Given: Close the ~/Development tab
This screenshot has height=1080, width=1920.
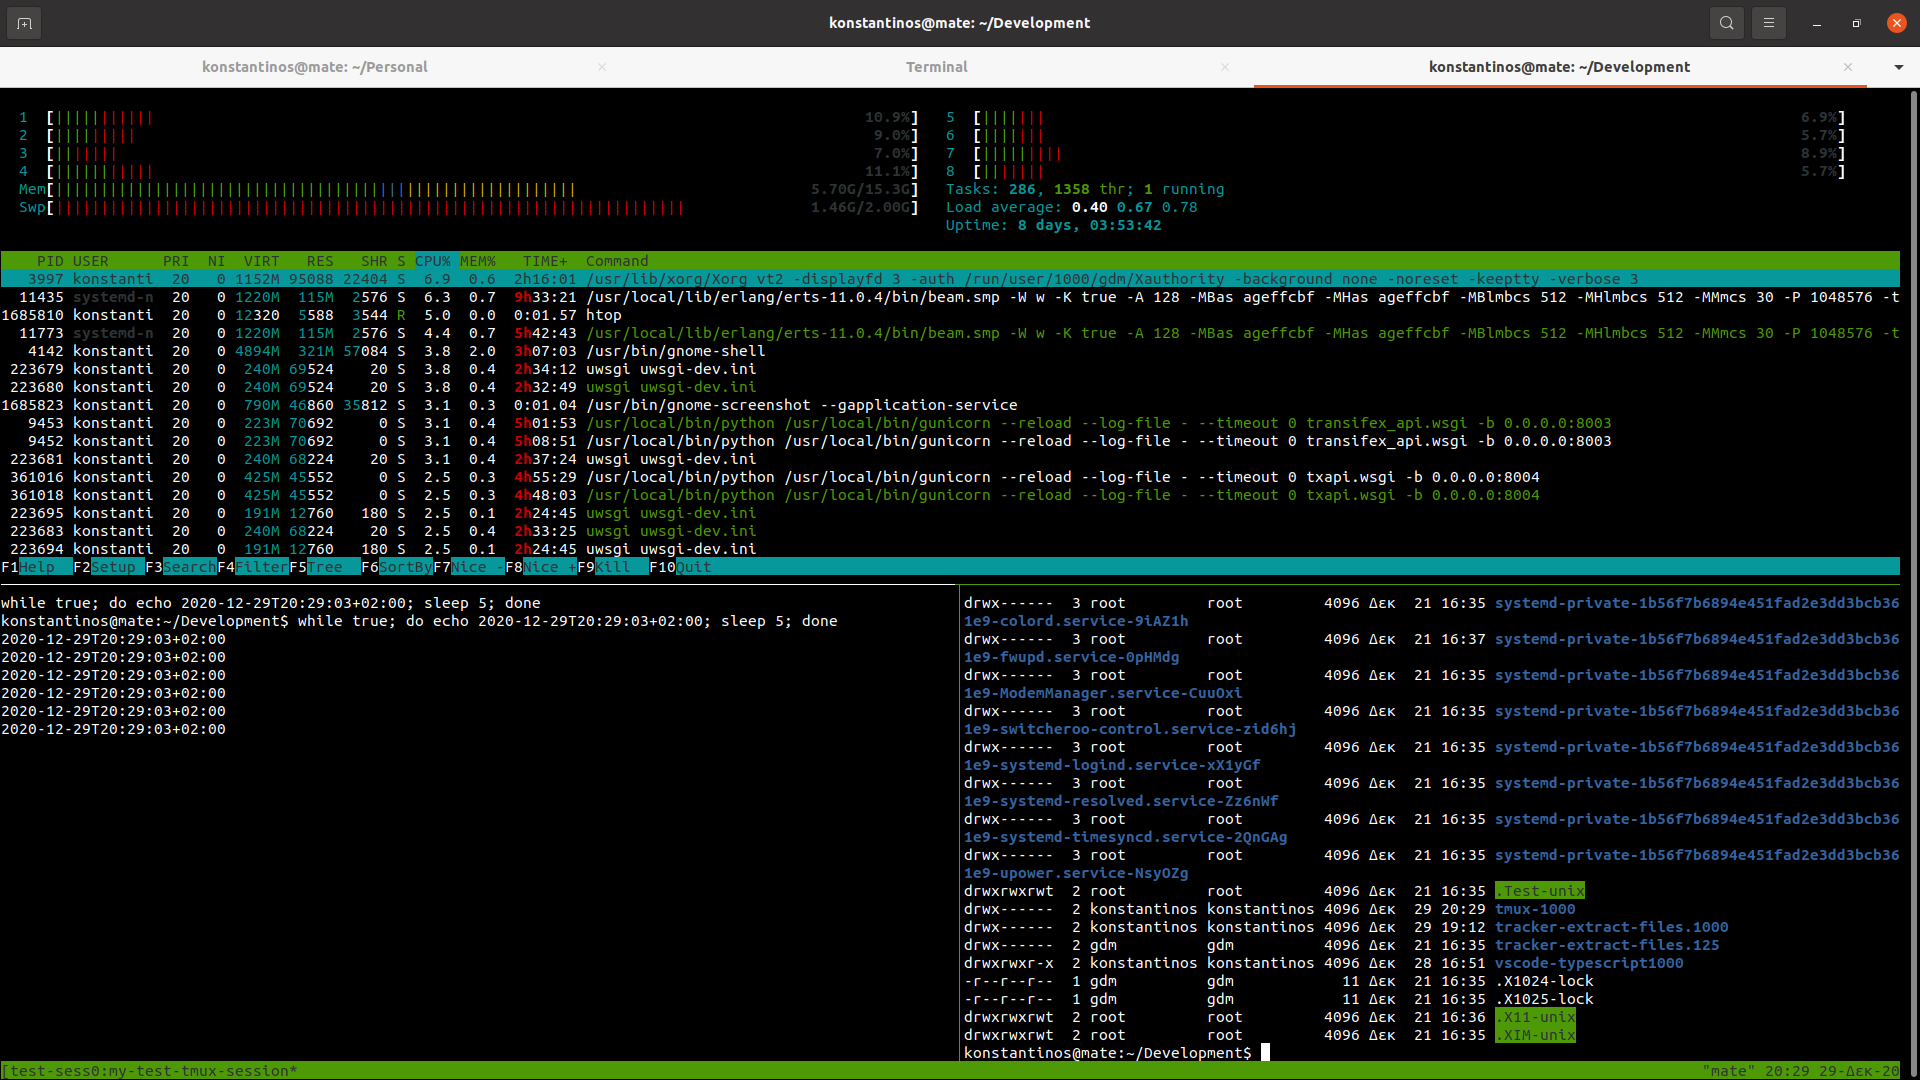Looking at the screenshot, I should 1848,67.
